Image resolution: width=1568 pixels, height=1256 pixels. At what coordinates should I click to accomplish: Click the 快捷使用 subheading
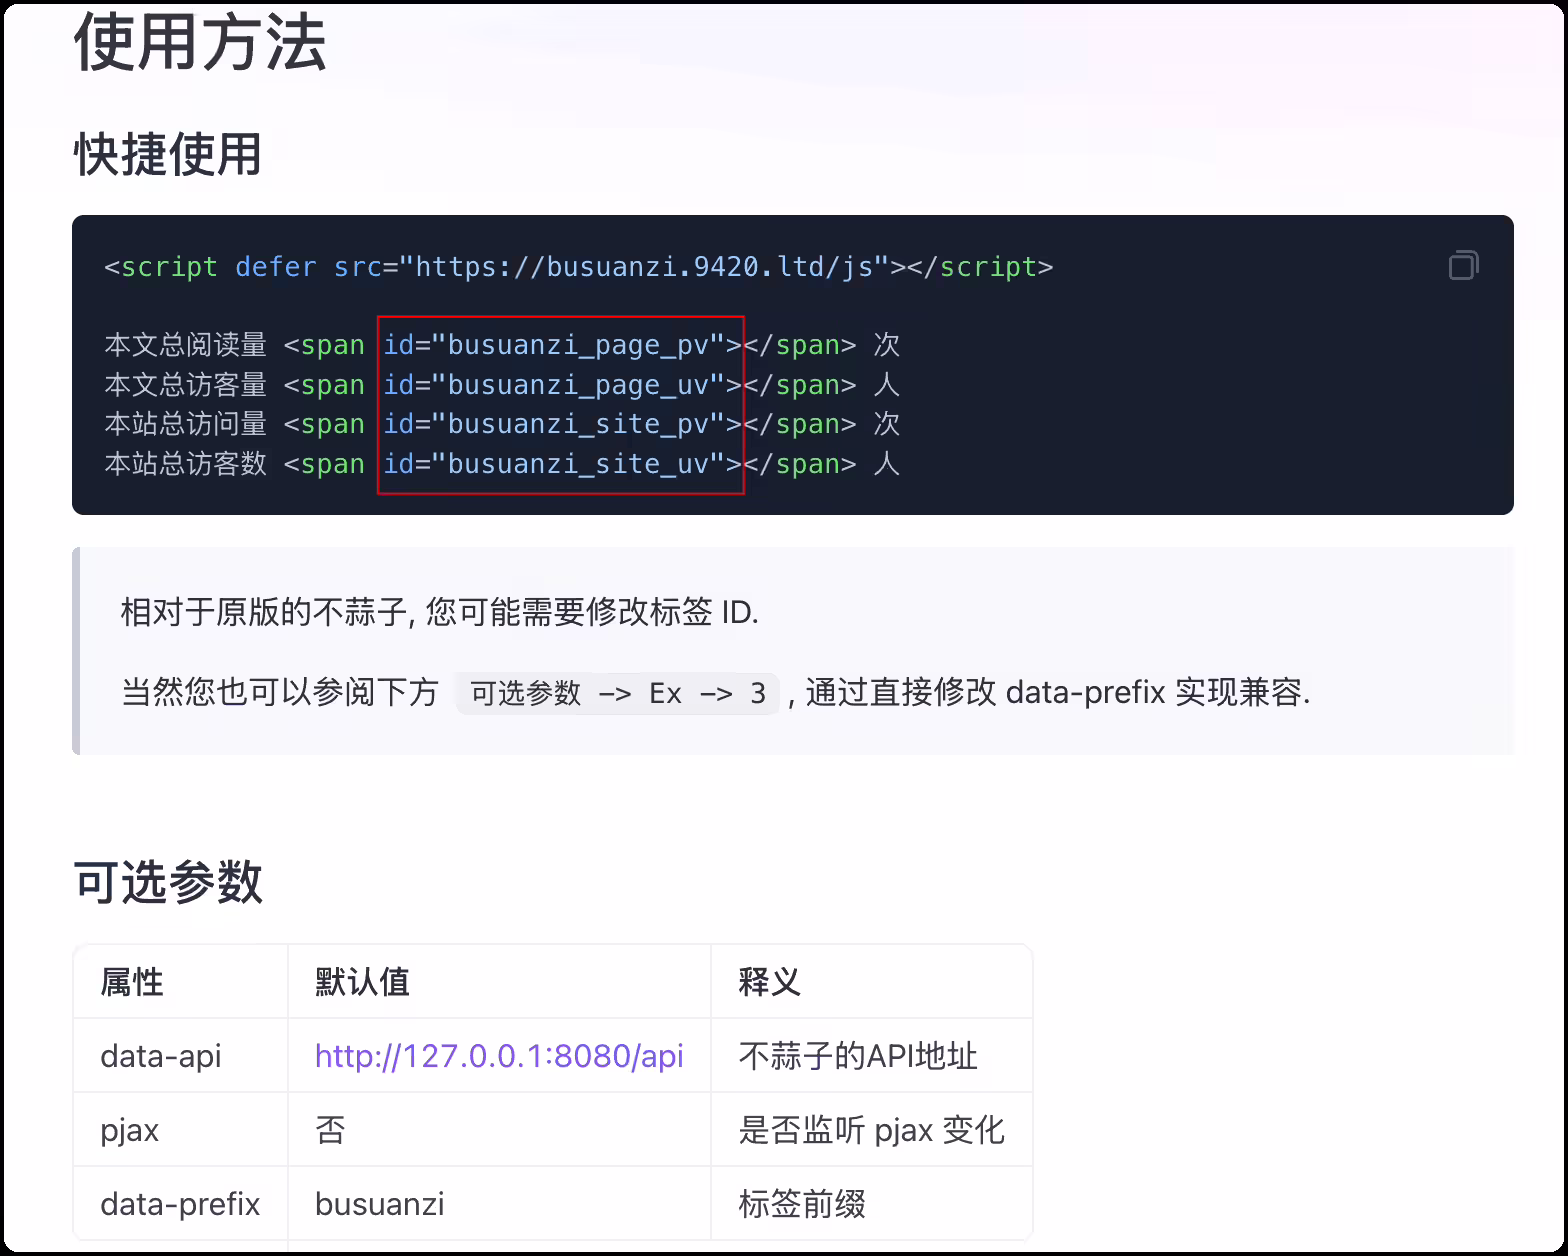pos(168,155)
